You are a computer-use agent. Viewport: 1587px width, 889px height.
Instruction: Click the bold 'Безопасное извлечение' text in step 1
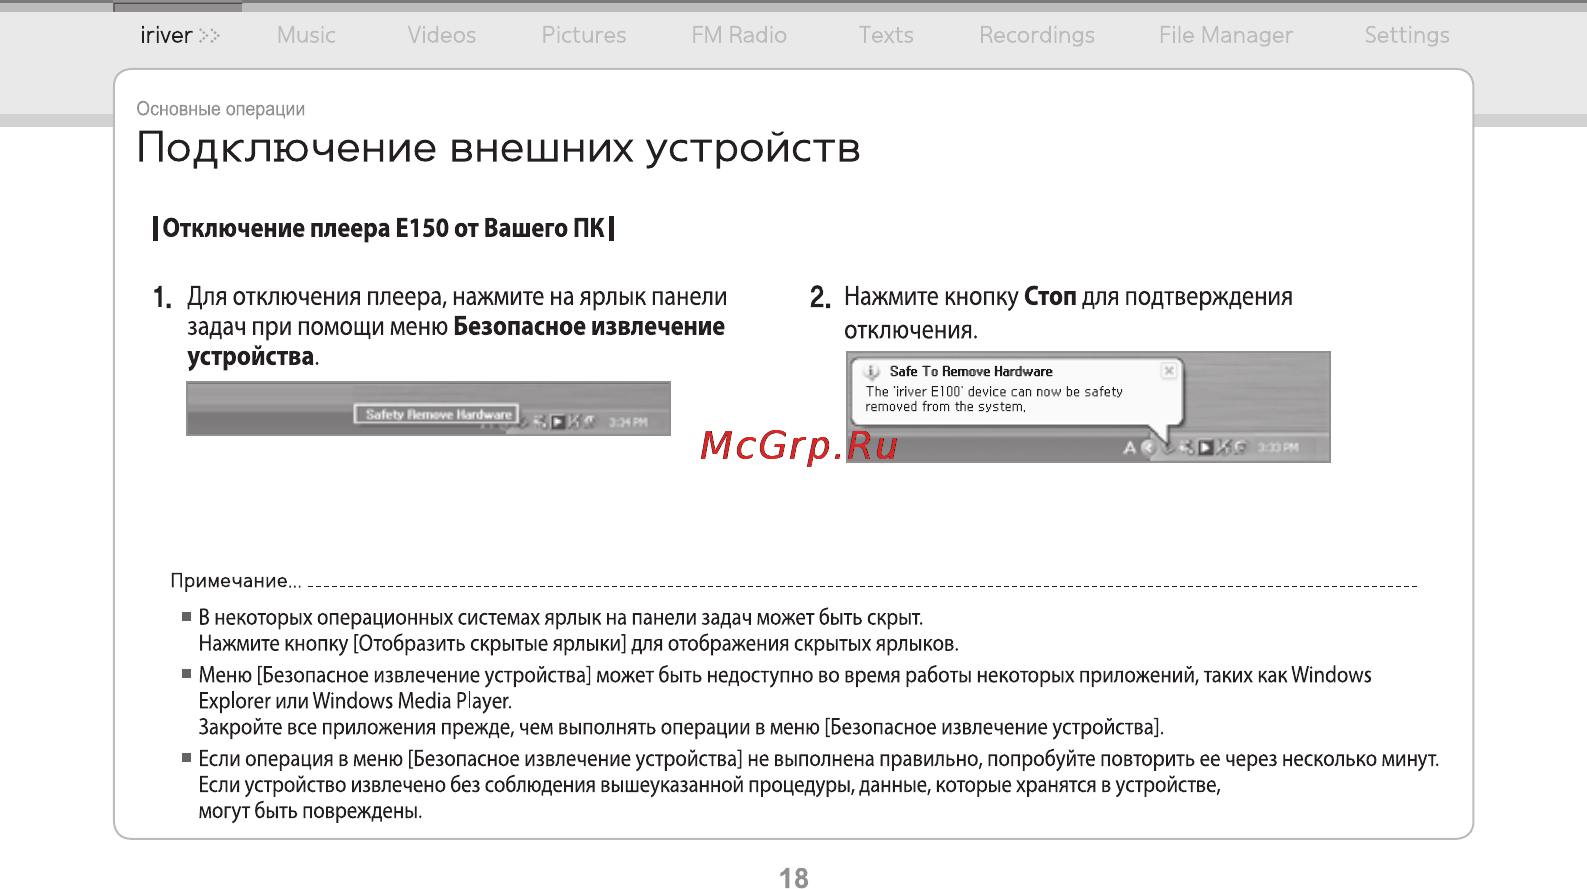(589, 327)
